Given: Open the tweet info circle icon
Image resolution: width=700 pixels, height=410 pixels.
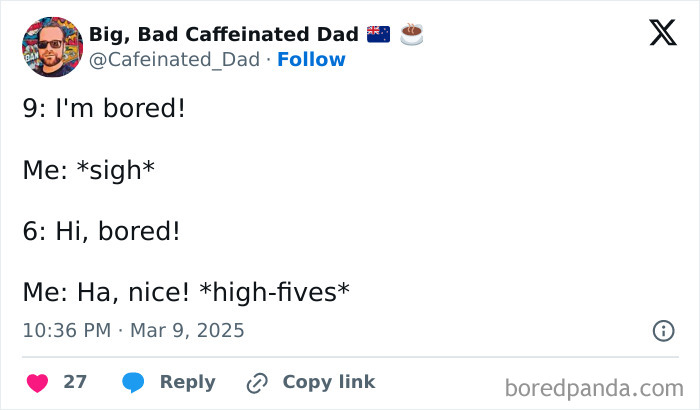Looking at the screenshot, I should [x=662, y=330].
